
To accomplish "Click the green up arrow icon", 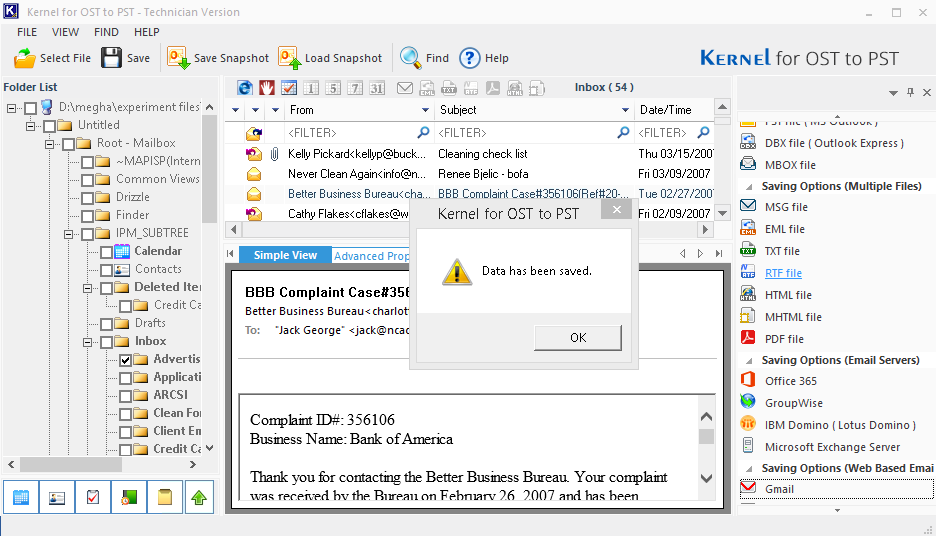I will click(199, 497).
